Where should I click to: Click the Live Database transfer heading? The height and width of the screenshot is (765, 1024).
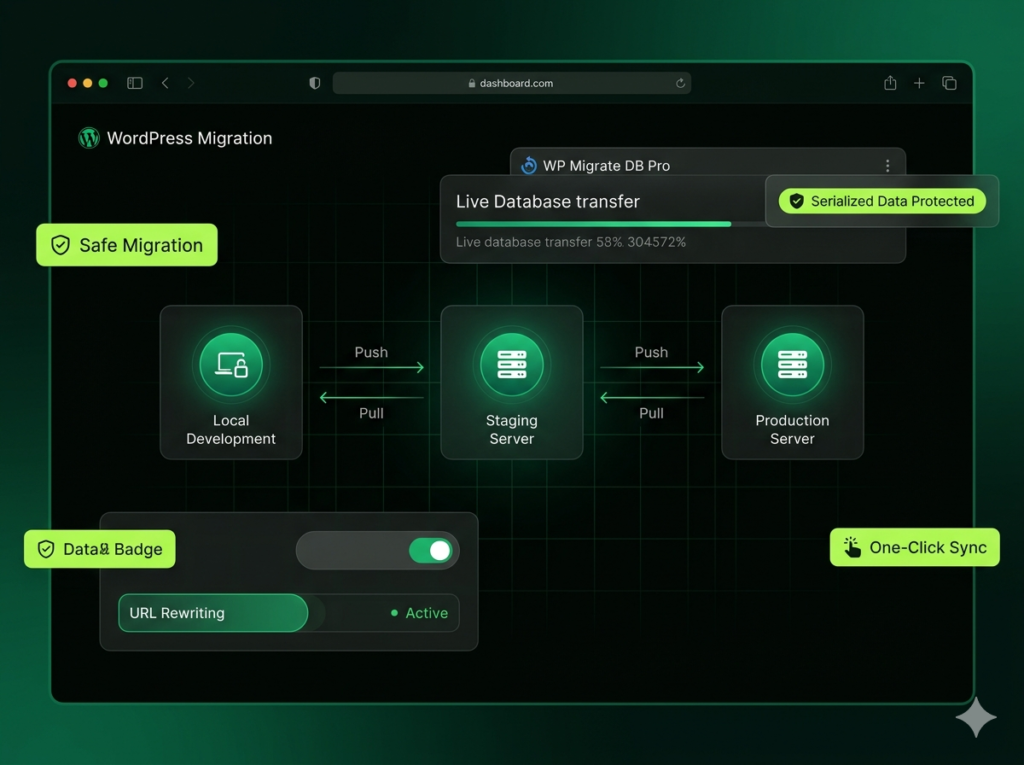[x=547, y=201]
